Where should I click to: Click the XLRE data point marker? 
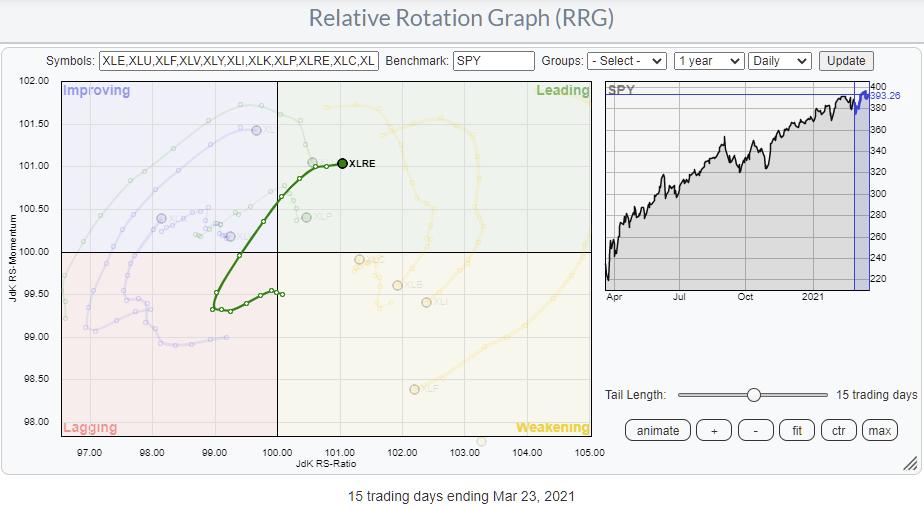click(342, 163)
